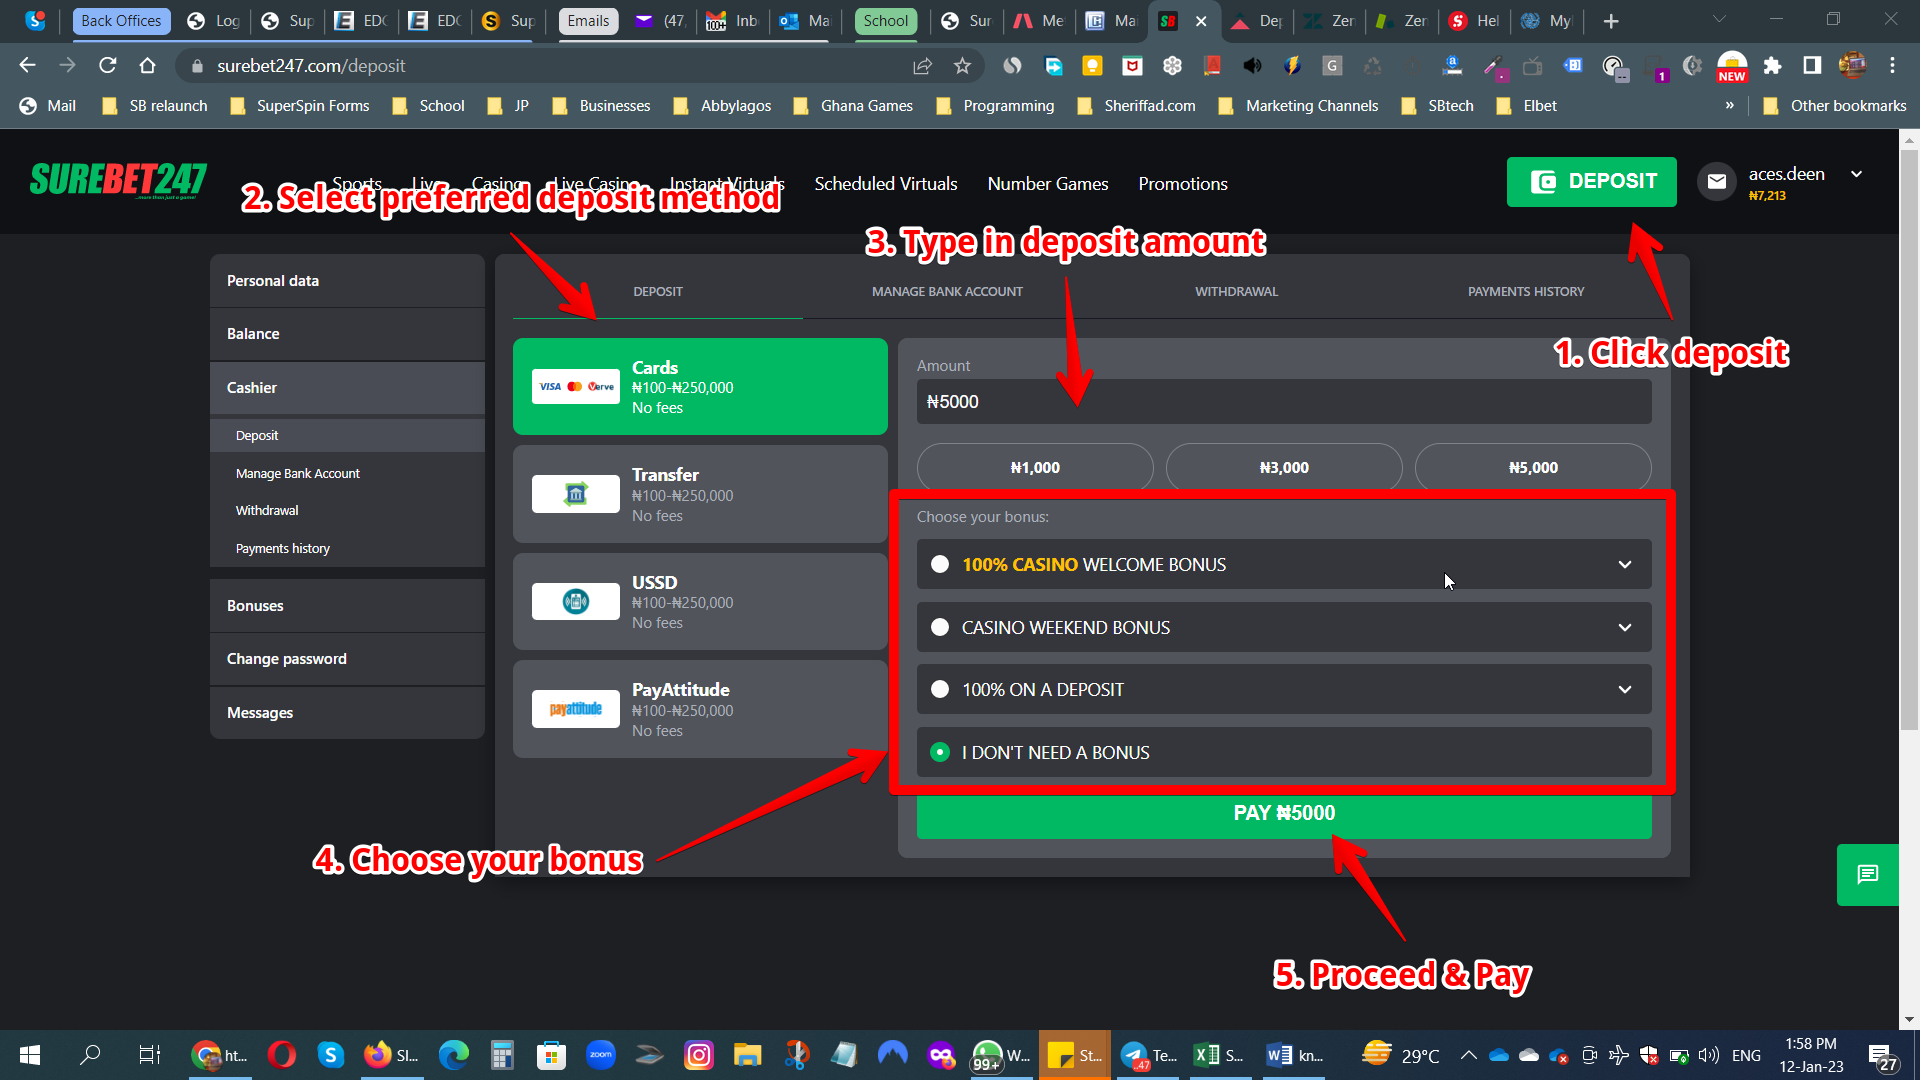This screenshot has width=1920, height=1080.
Task: Open Microsoft Edge from the taskbar
Action: [x=453, y=1055]
